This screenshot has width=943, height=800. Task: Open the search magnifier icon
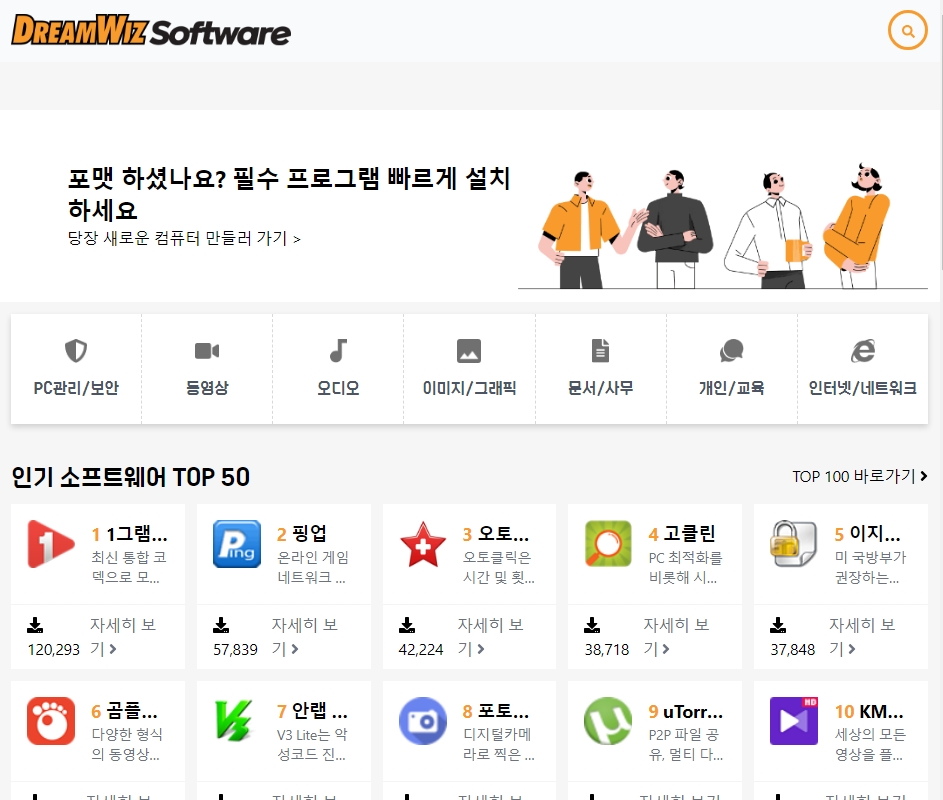click(x=907, y=30)
